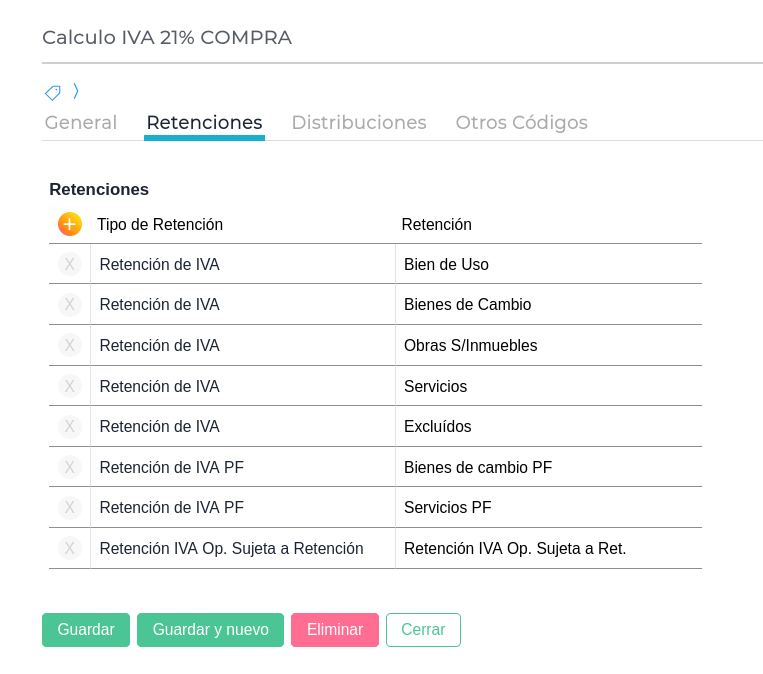This screenshot has width=763, height=674.
Task: Remove the Obras S/Inmuebles retention row
Action: [69, 345]
